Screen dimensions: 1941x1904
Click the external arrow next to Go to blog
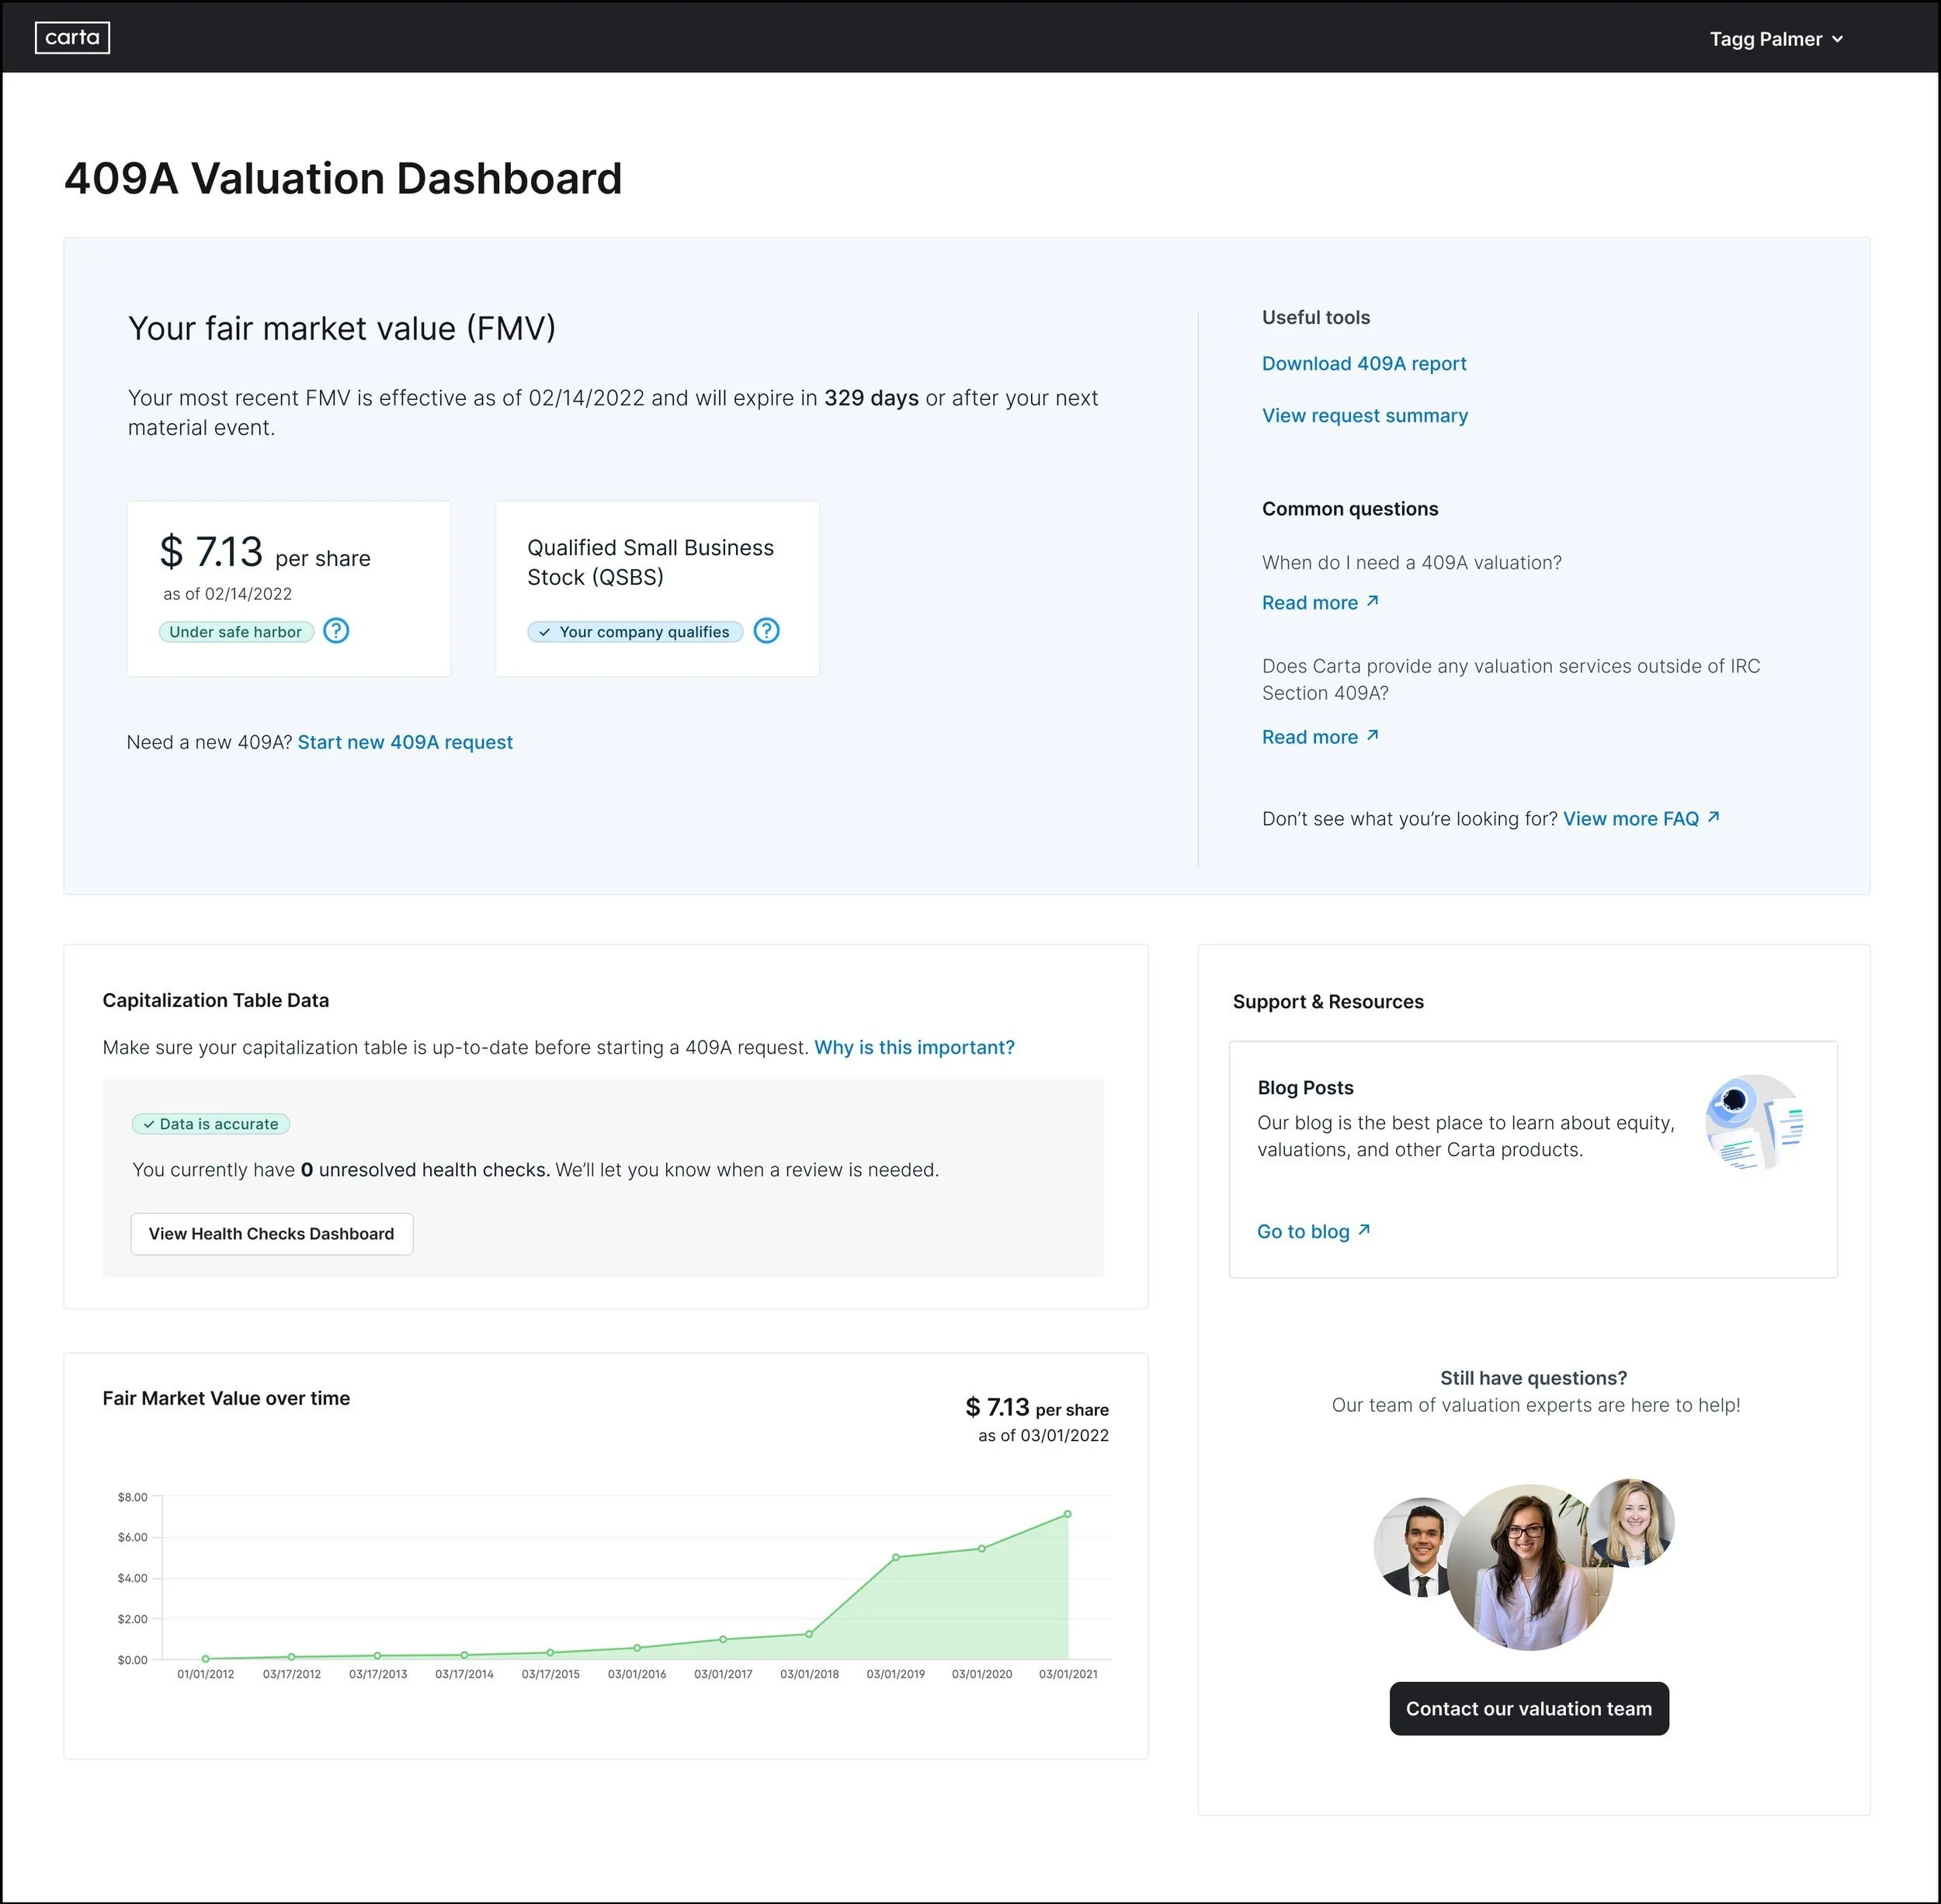click(1364, 1230)
